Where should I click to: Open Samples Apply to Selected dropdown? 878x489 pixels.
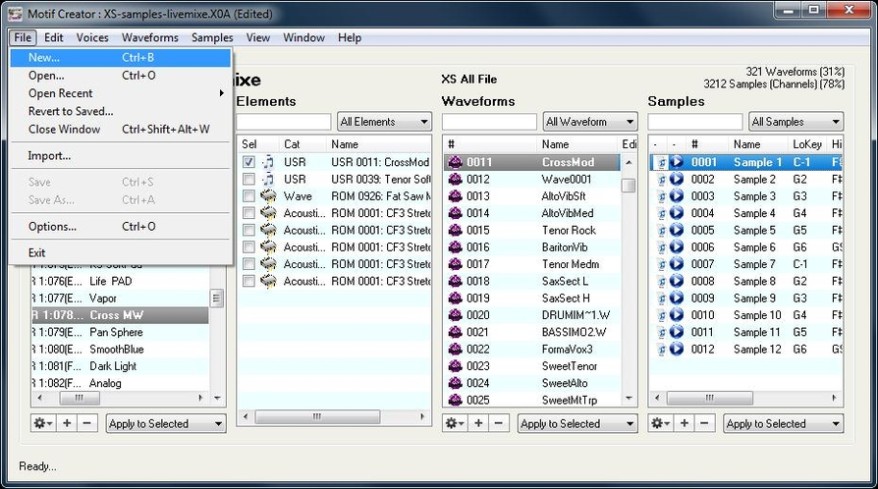pos(783,423)
